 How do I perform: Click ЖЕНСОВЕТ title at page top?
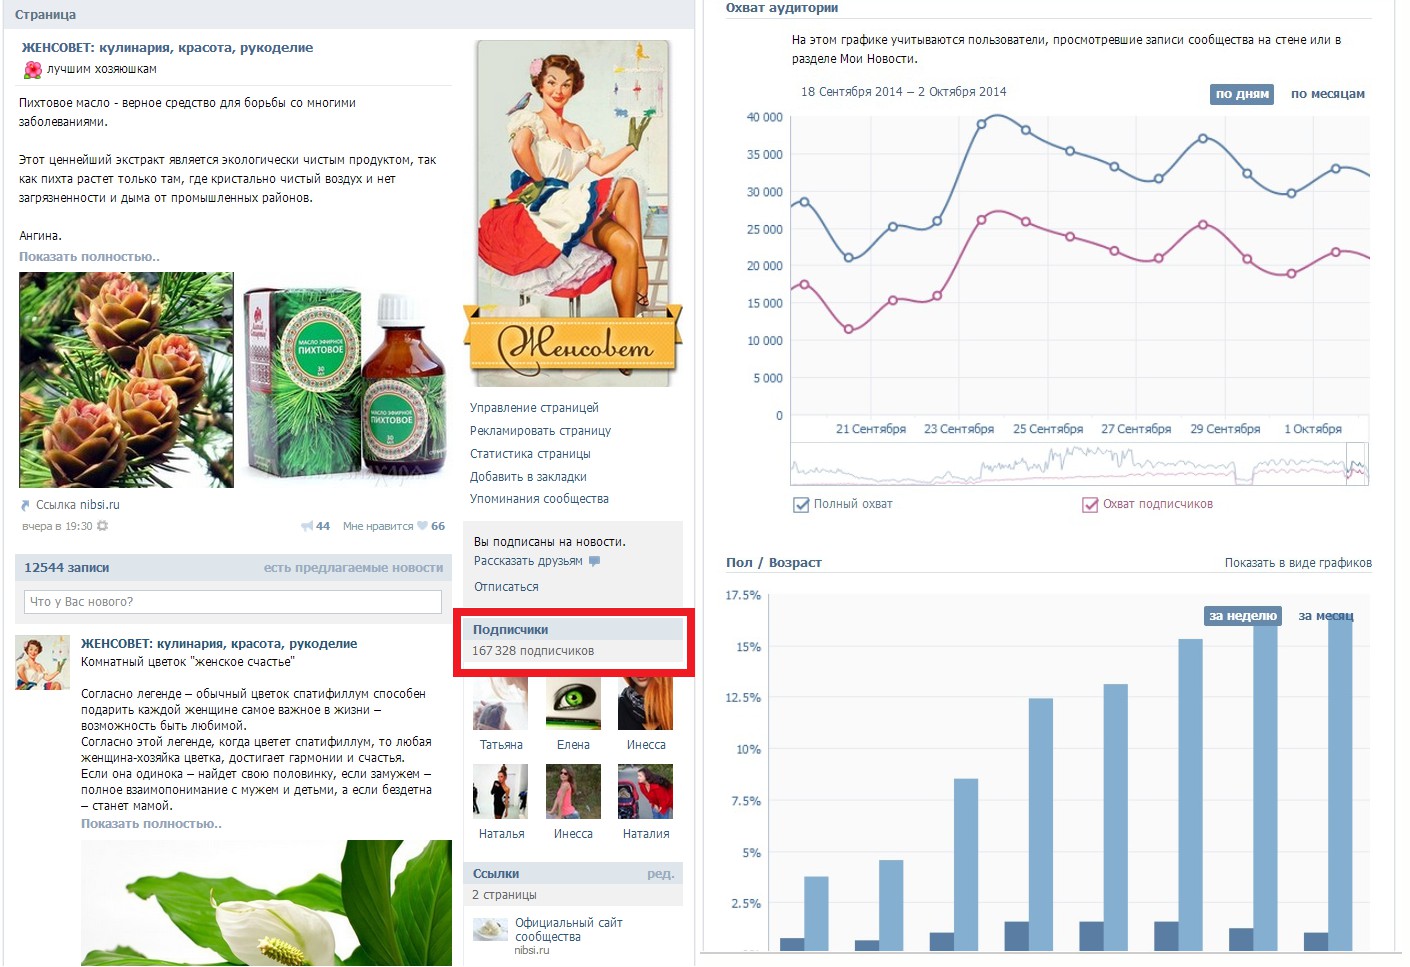click(167, 48)
